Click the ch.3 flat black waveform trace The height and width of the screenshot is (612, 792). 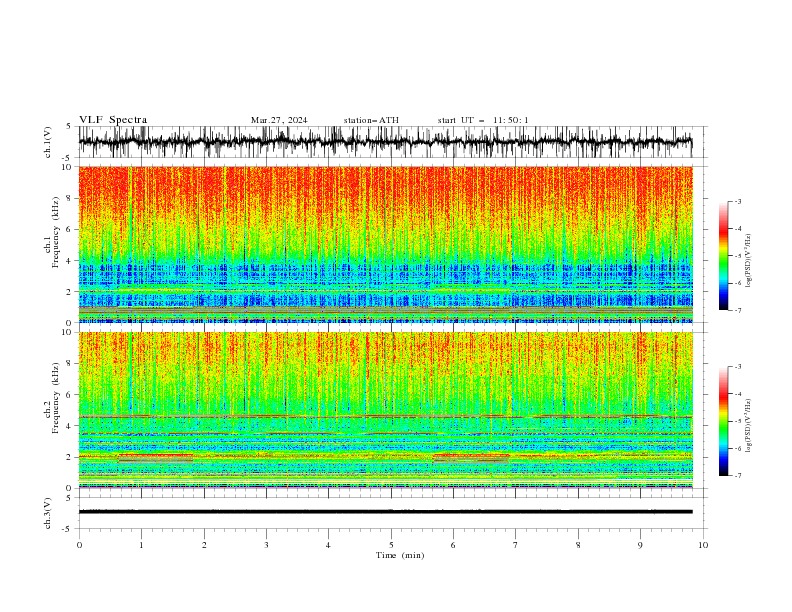click(x=386, y=512)
